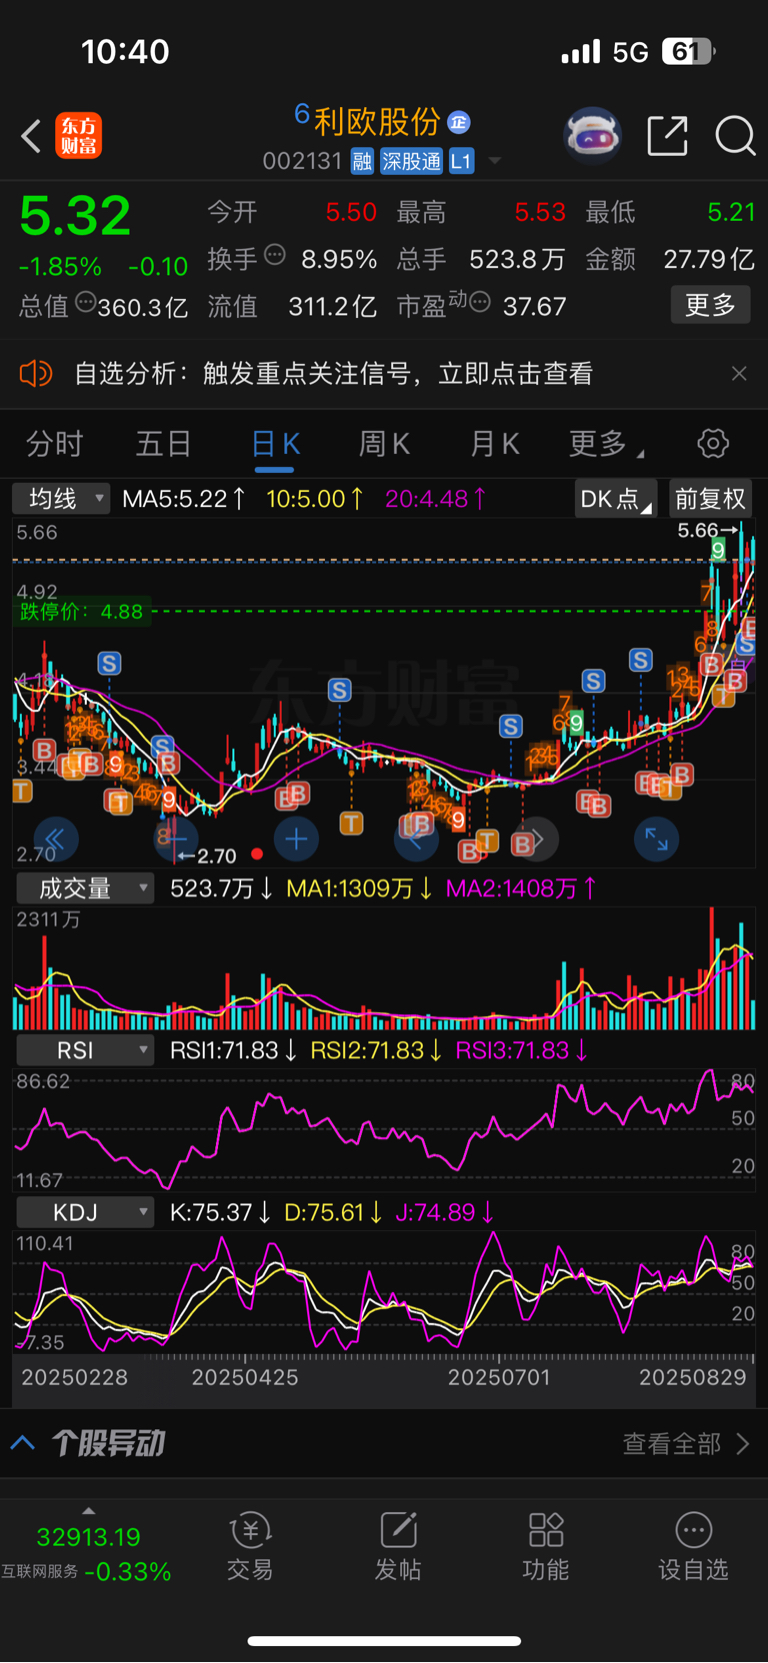768x1663 pixels.
Task: Tap the RSI1:71.83 value
Action: coord(233,1050)
